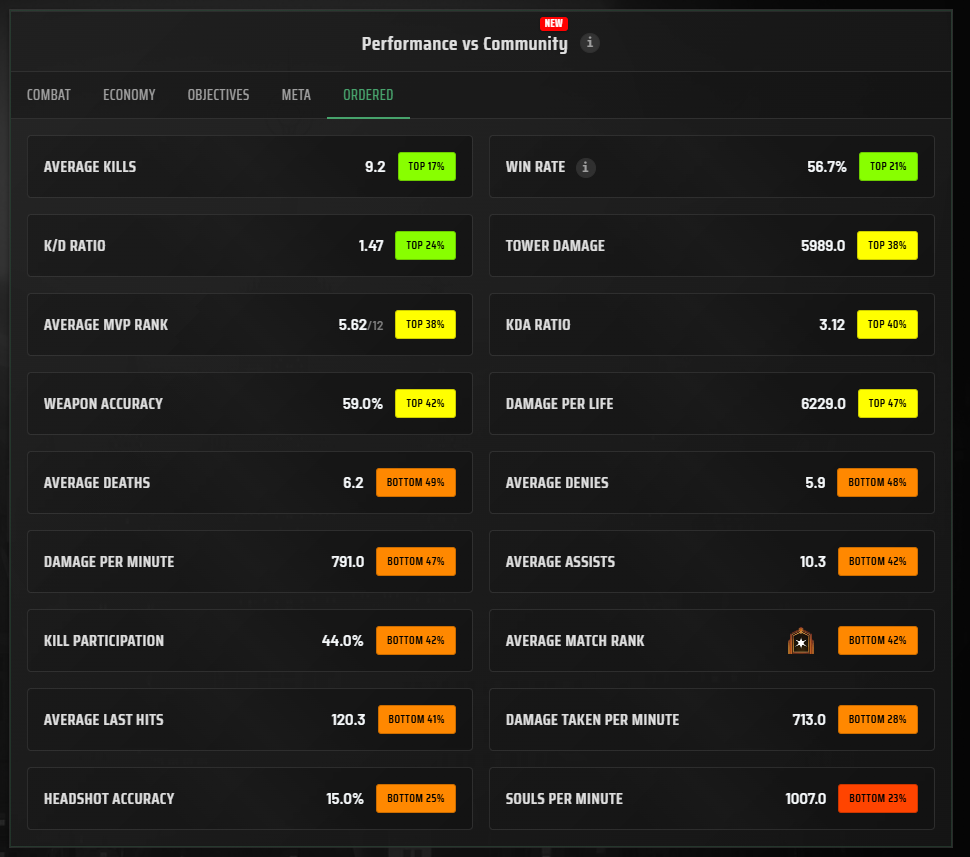The width and height of the screenshot is (970, 857).
Task: Click the Damage Per Minute BOTTOM 47% badge
Action: pyautogui.click(x=416, y=561)
